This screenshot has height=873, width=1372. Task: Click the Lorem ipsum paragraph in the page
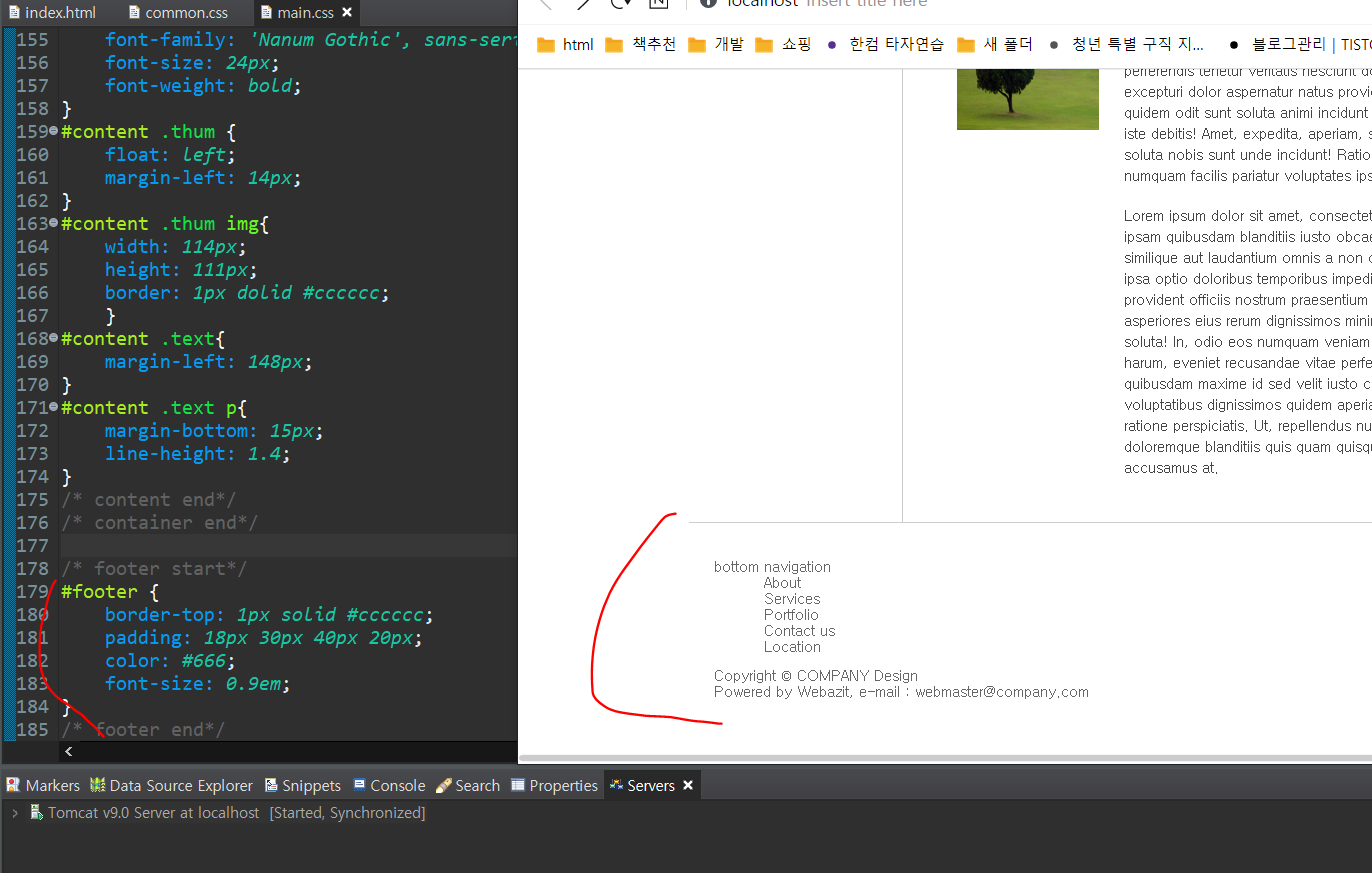pyautogui.click(x=1247, y=341)
